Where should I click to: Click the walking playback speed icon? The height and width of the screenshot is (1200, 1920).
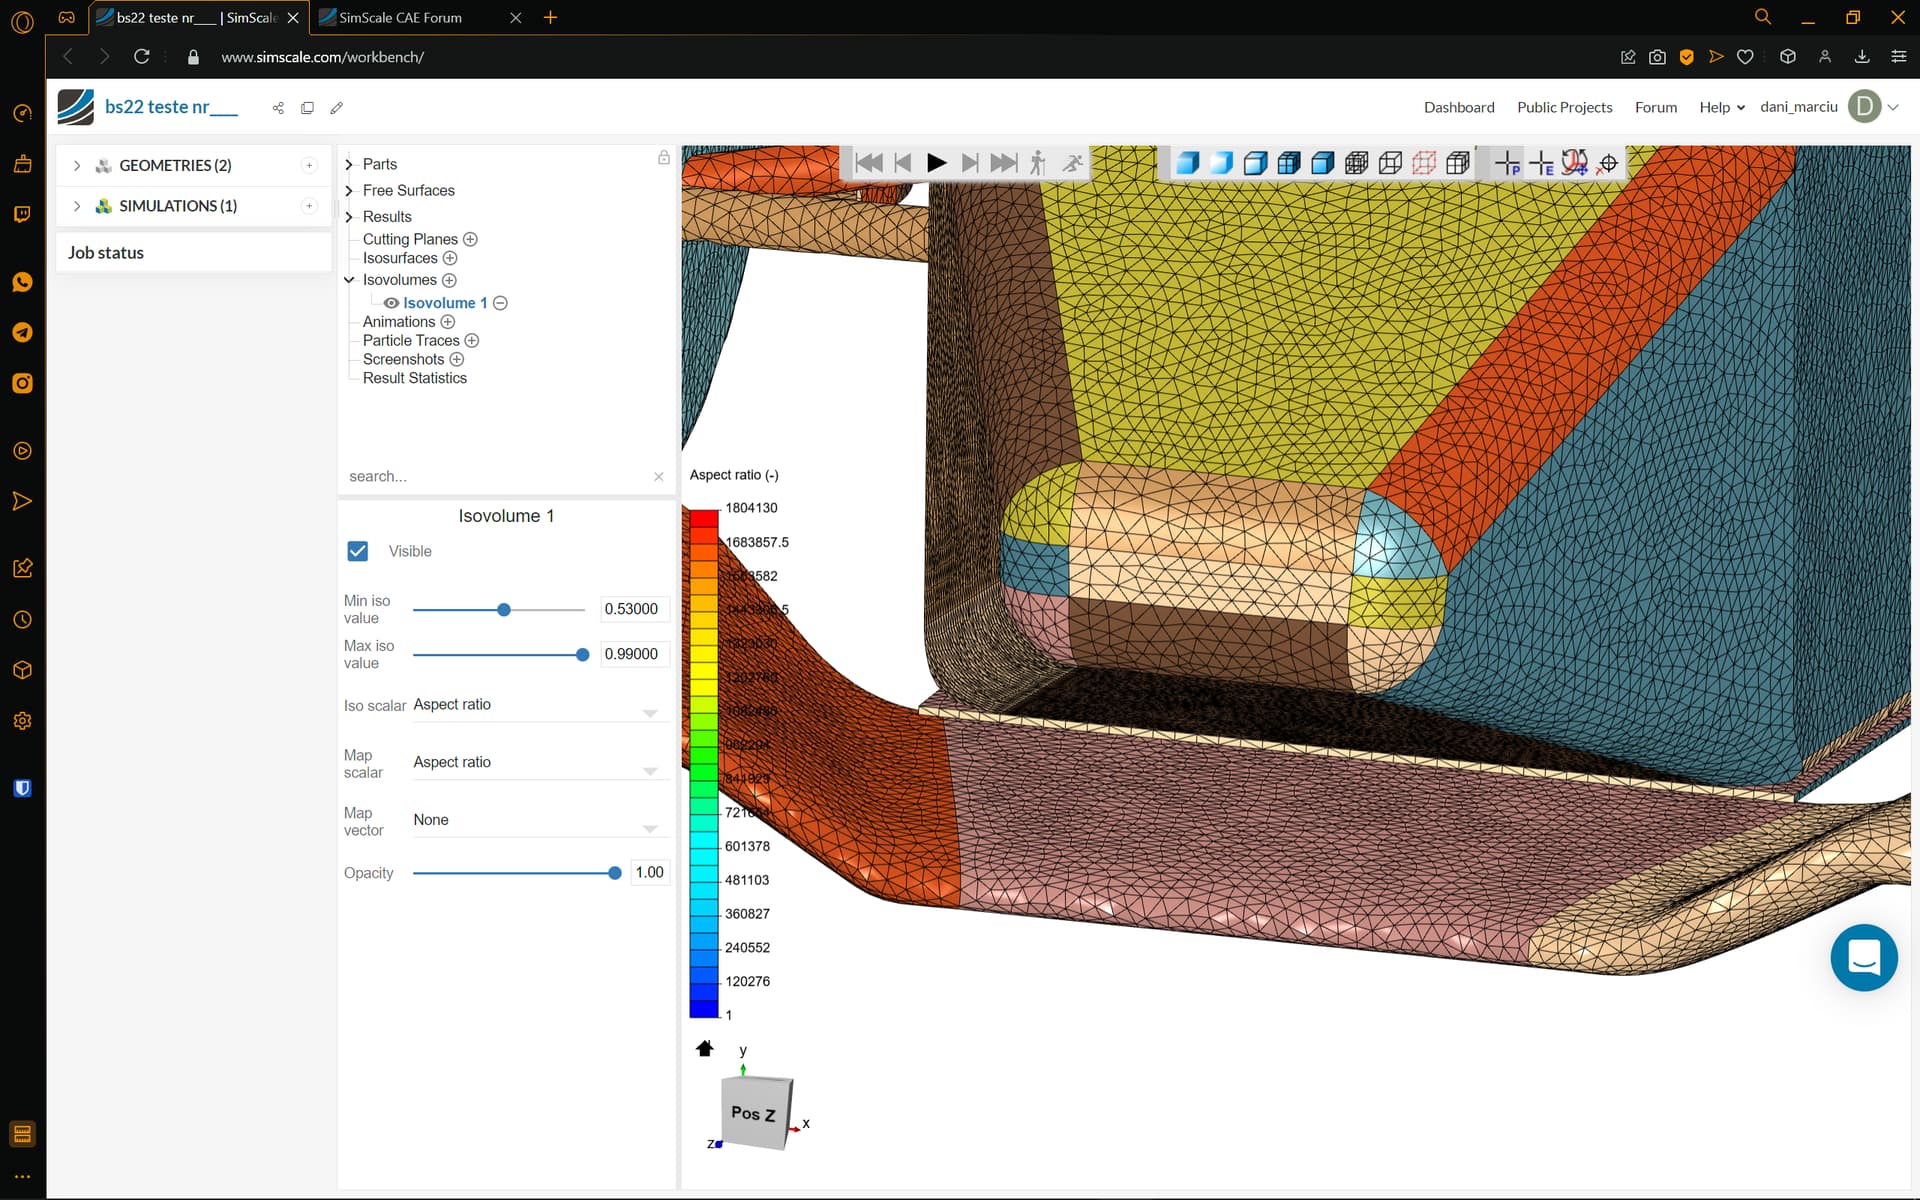click(x=1037, y=163)
